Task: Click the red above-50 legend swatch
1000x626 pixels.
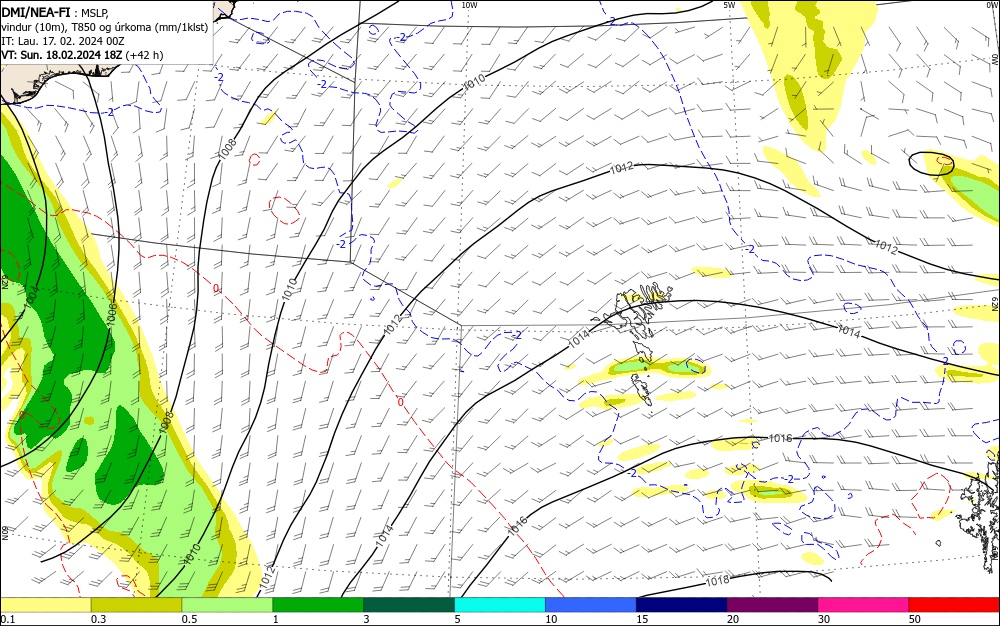Action: [954, 605]
